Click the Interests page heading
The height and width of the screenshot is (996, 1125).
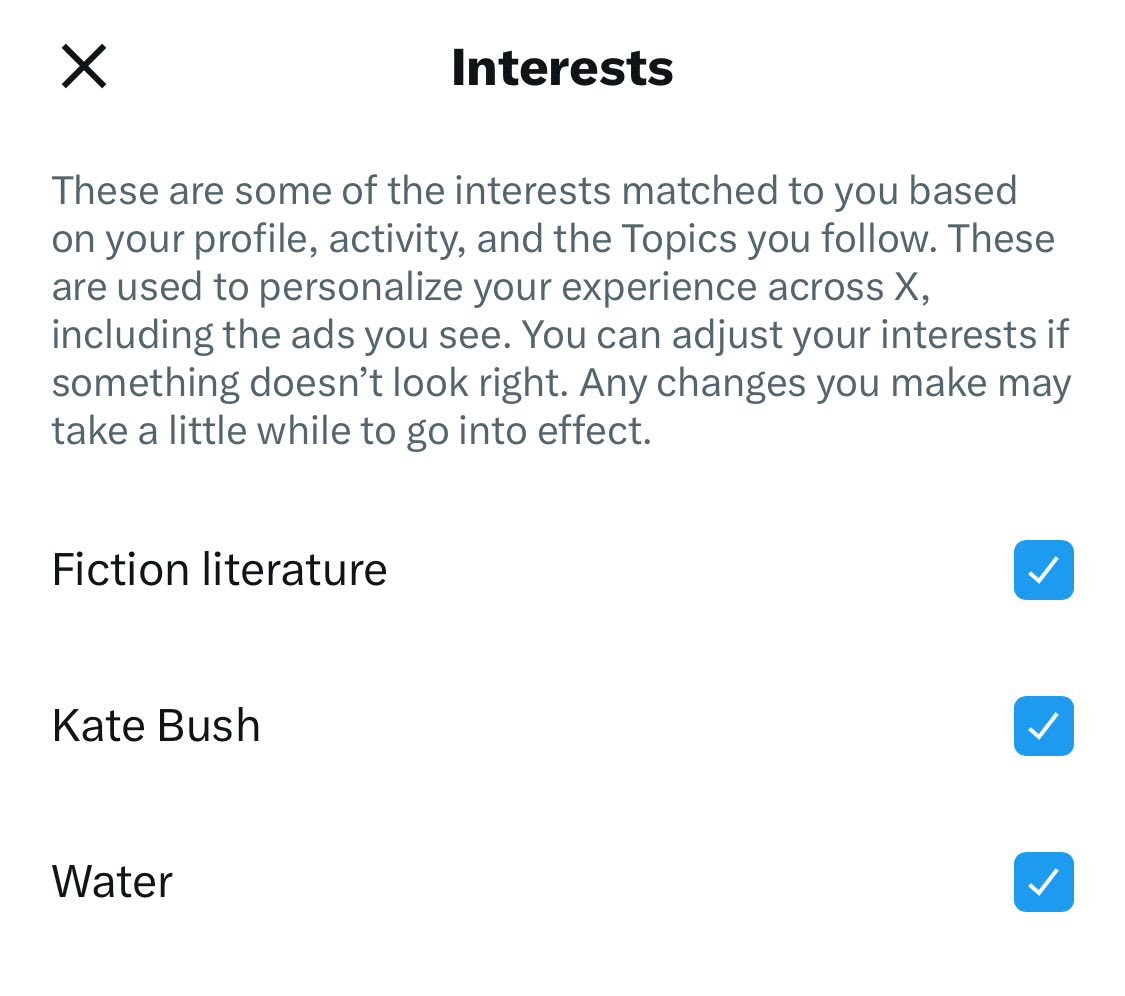click(562, 68)
